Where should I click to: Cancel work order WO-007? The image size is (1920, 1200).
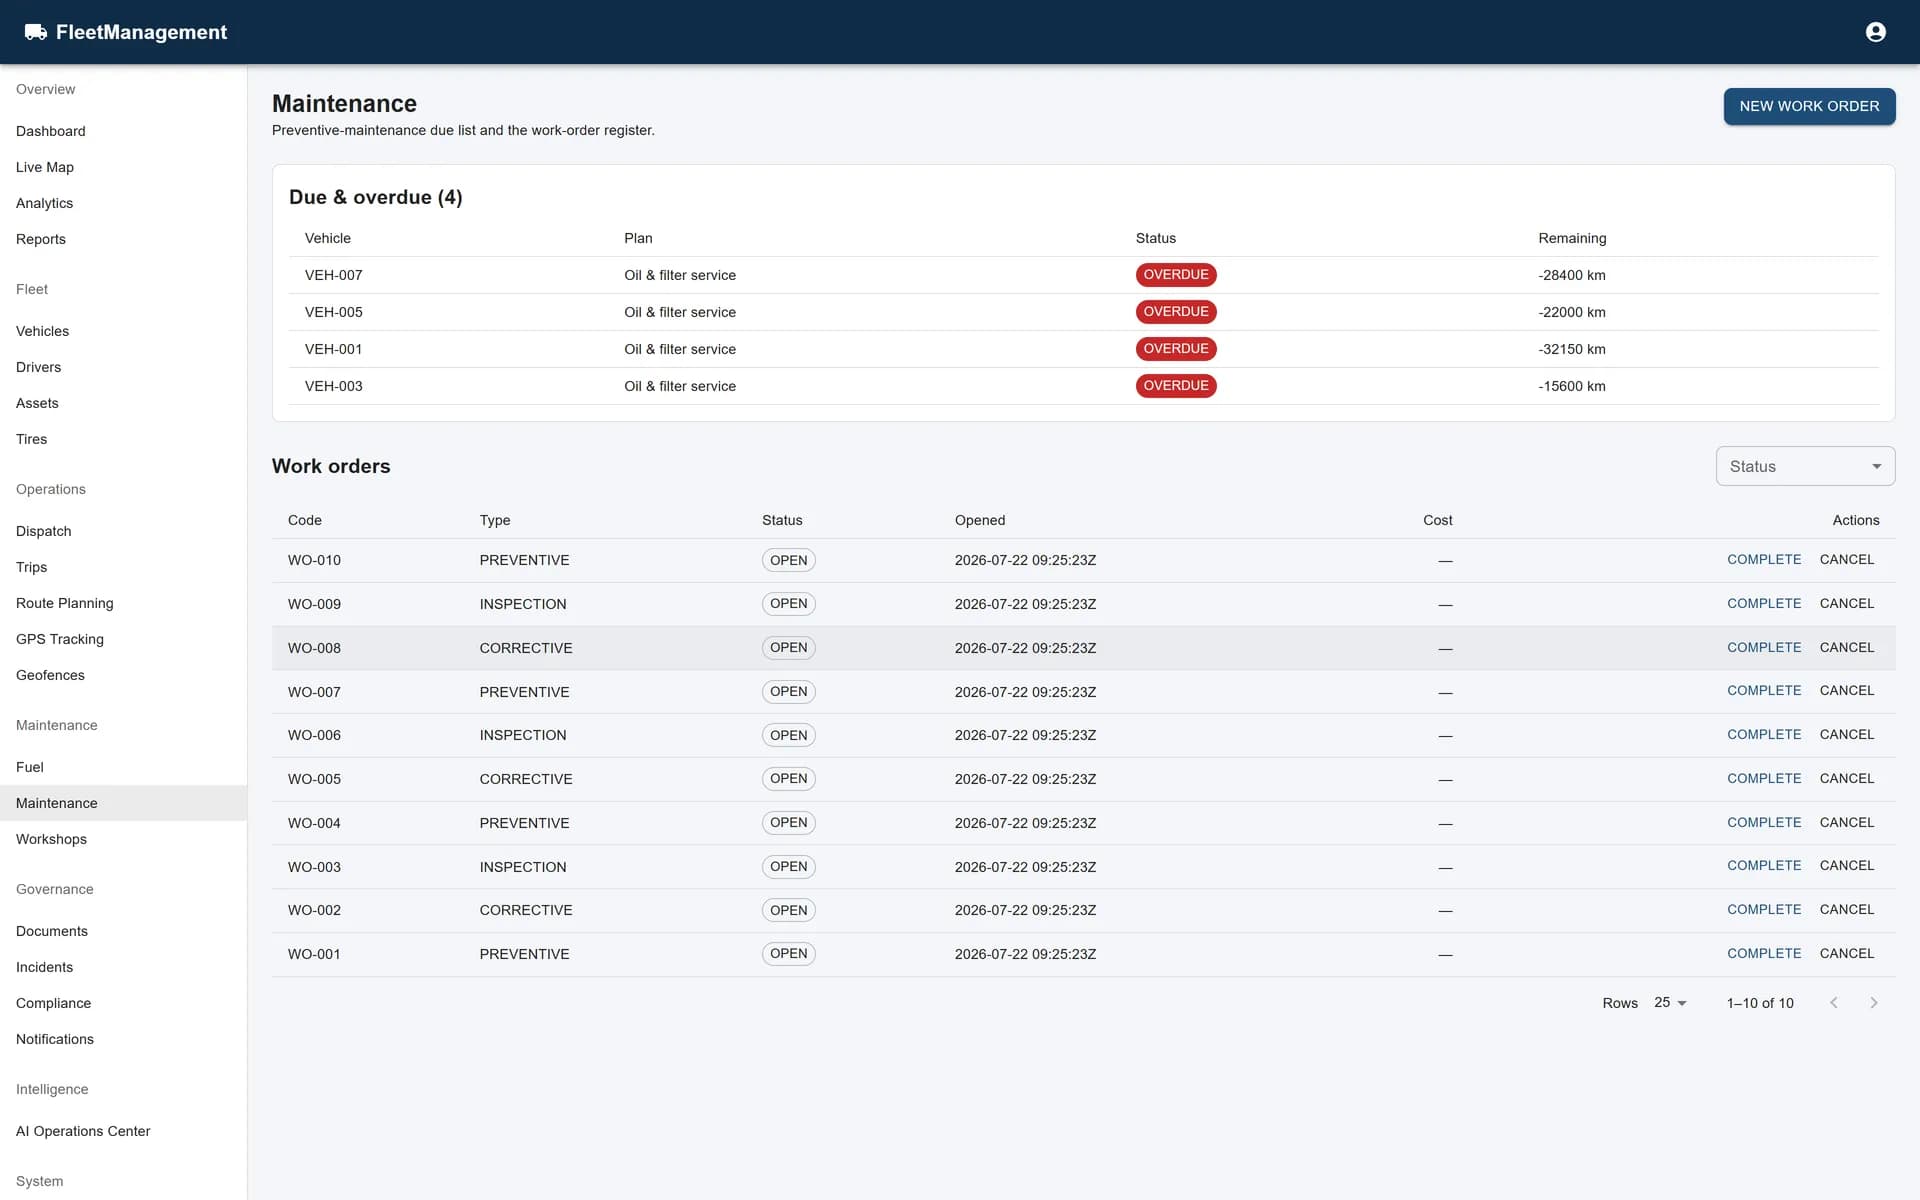pyautogui.click(x=1847, y=691)
